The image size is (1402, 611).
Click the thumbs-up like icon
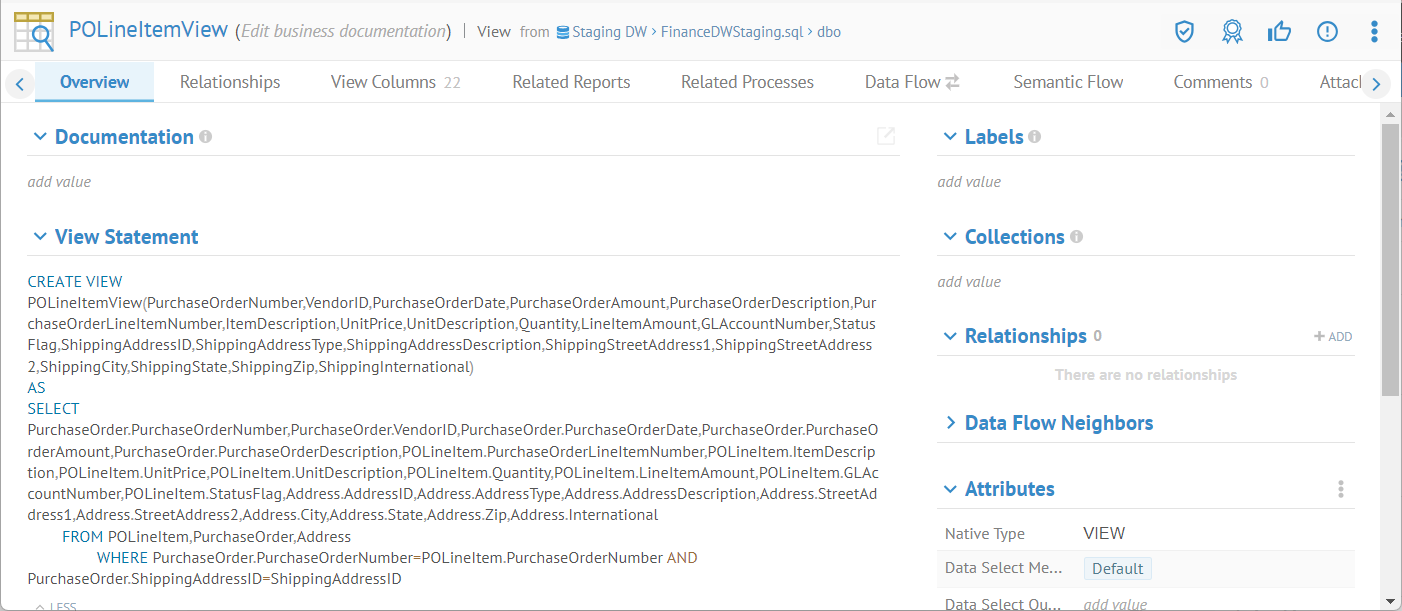click(1279, 32)
